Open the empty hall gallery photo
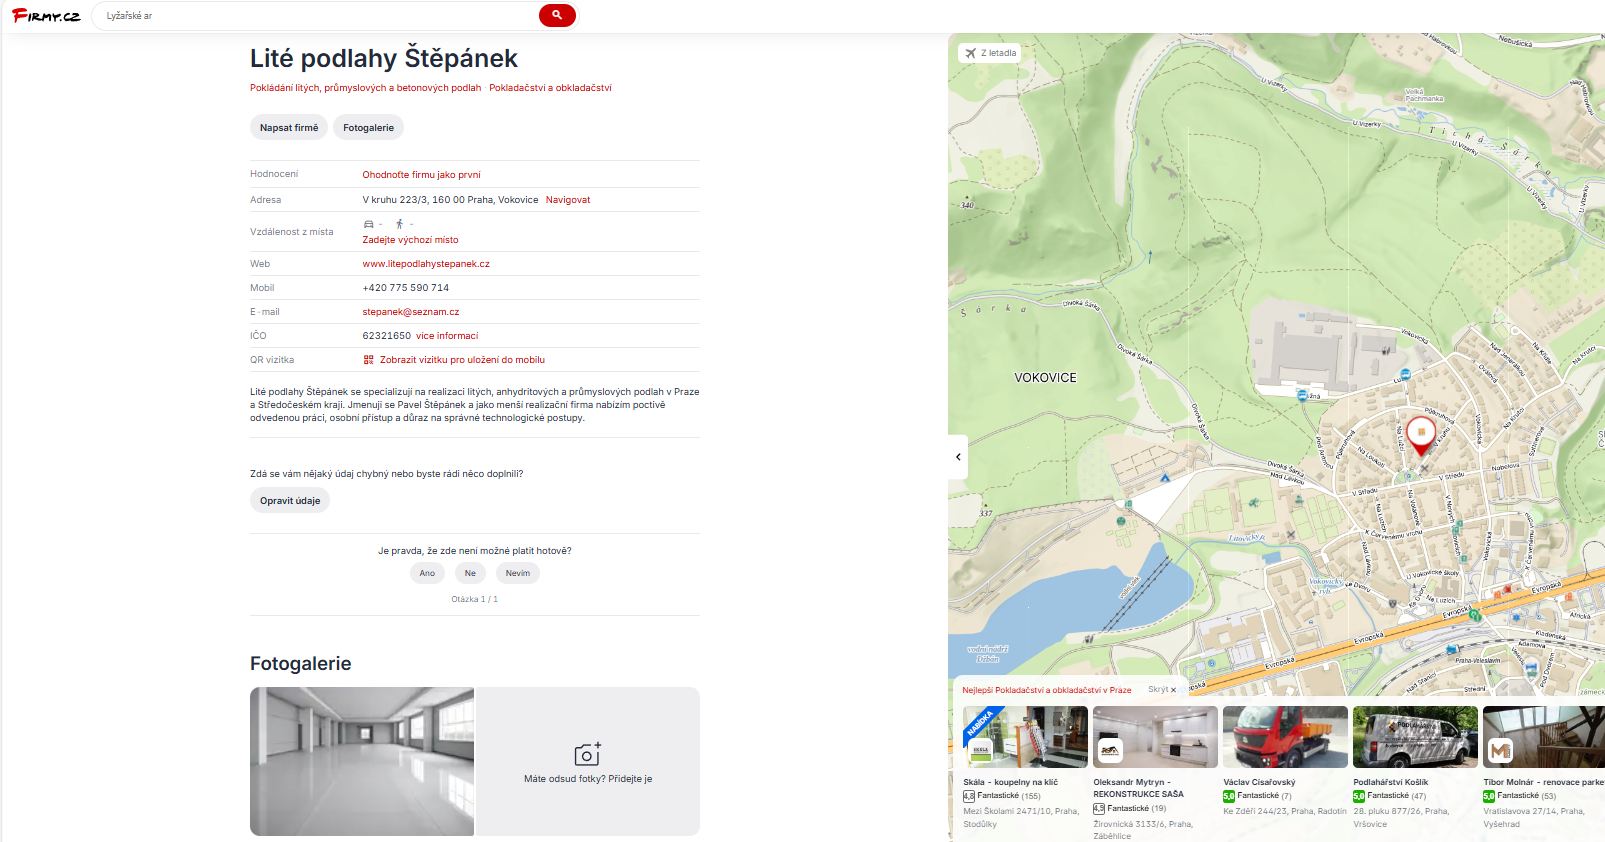 pyautogui.click(x=362, y=761)
